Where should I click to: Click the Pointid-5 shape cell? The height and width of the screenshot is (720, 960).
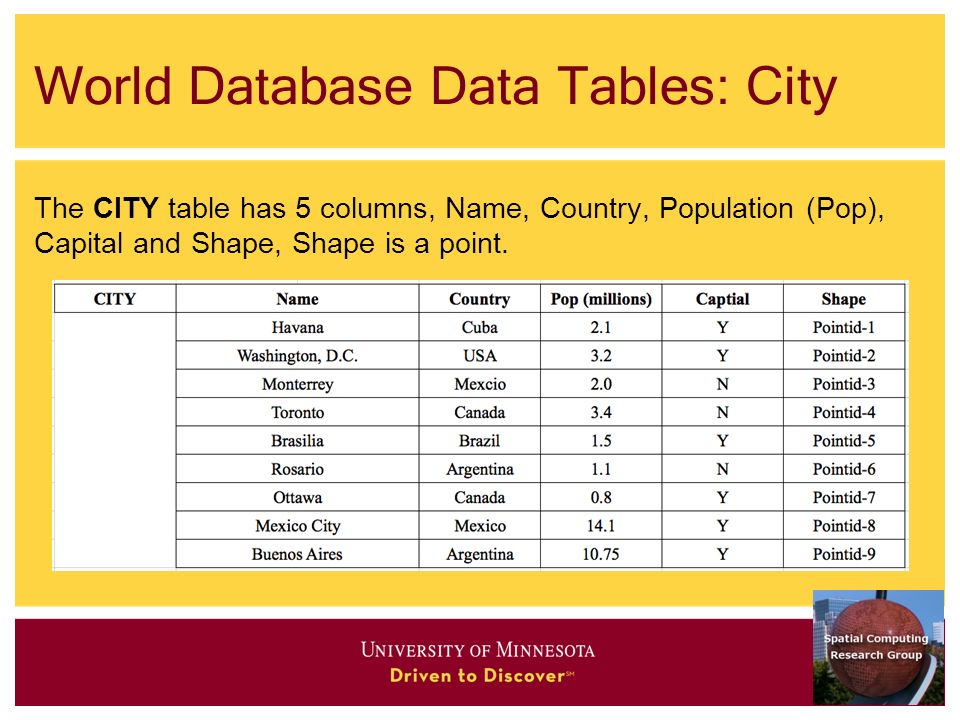click(x=844, y=441)
